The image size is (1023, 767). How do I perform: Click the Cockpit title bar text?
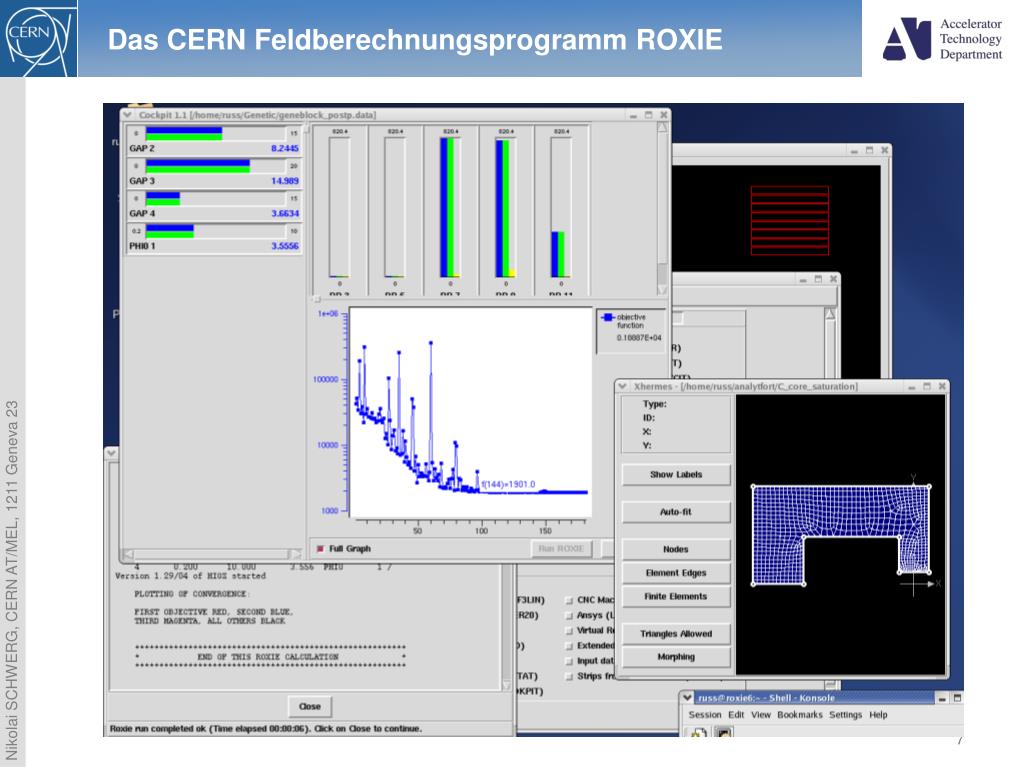pyautogui.click(x=257, y=115)
